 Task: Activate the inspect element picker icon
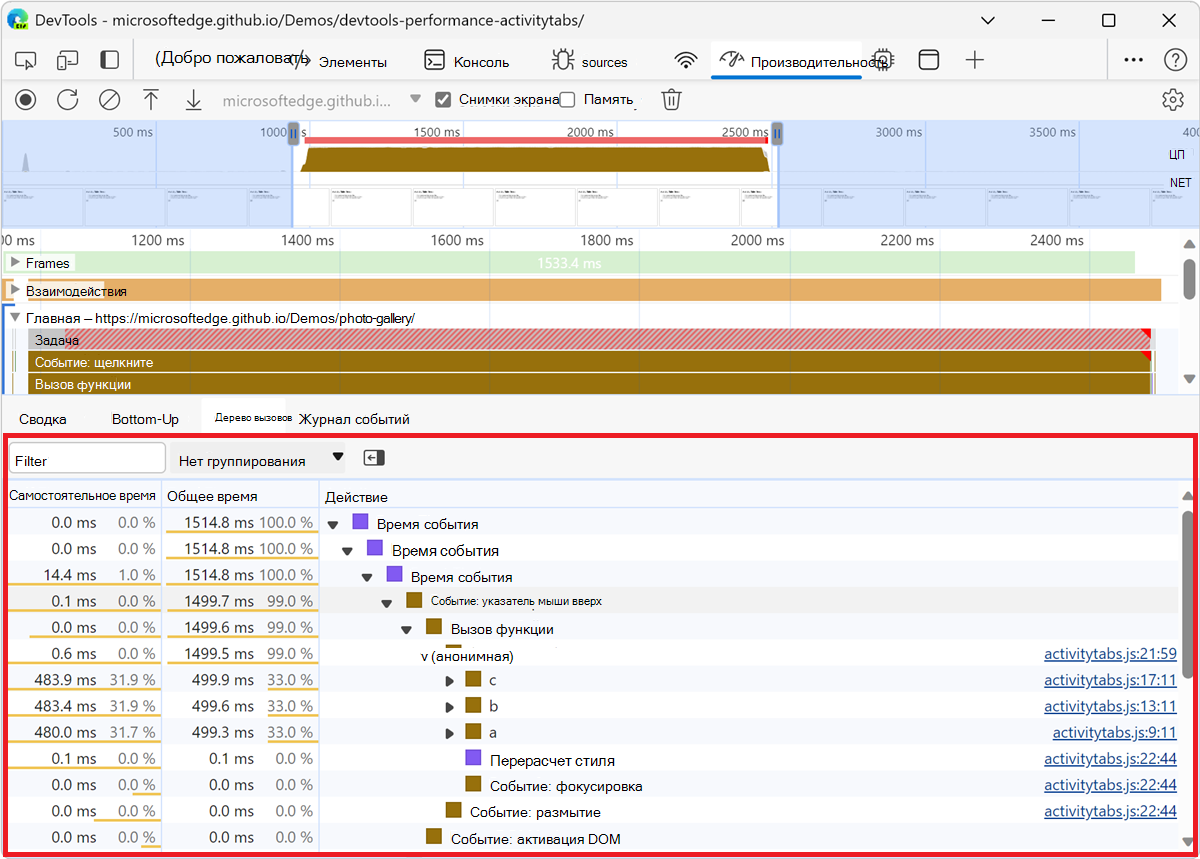pyautogui.click(x=26, y=61)
